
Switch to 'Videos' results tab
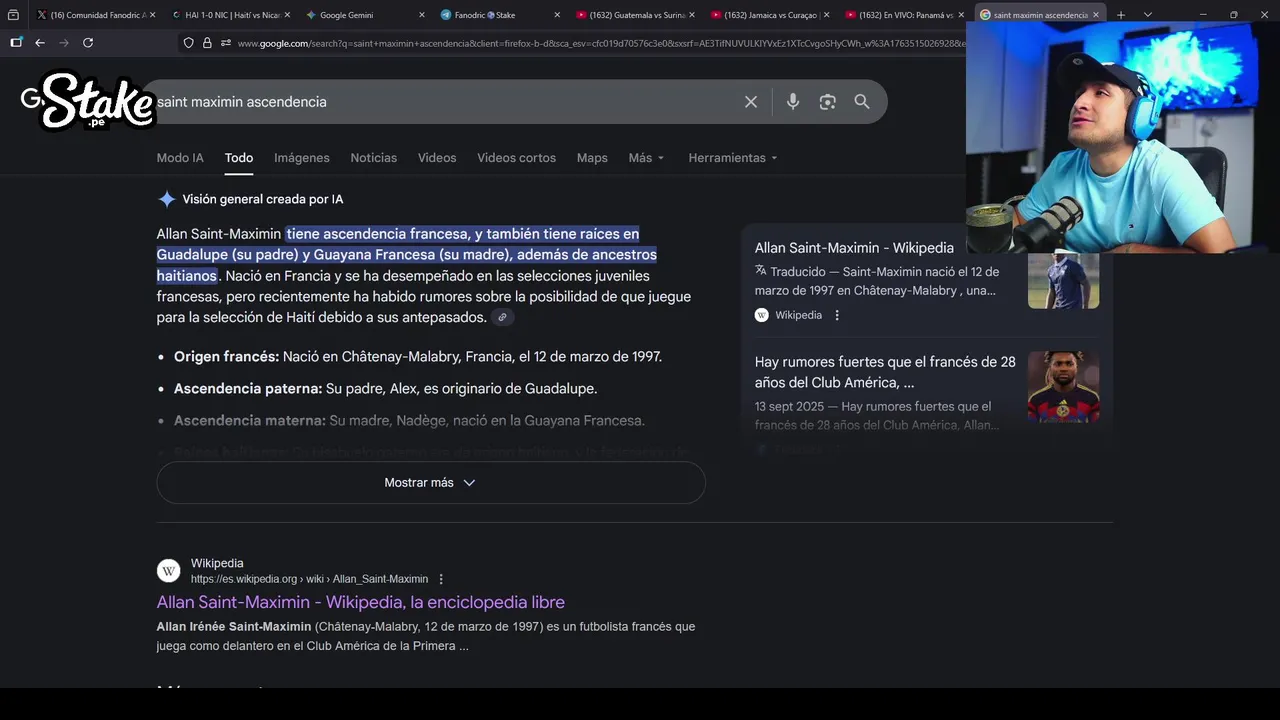pos(437,158)
